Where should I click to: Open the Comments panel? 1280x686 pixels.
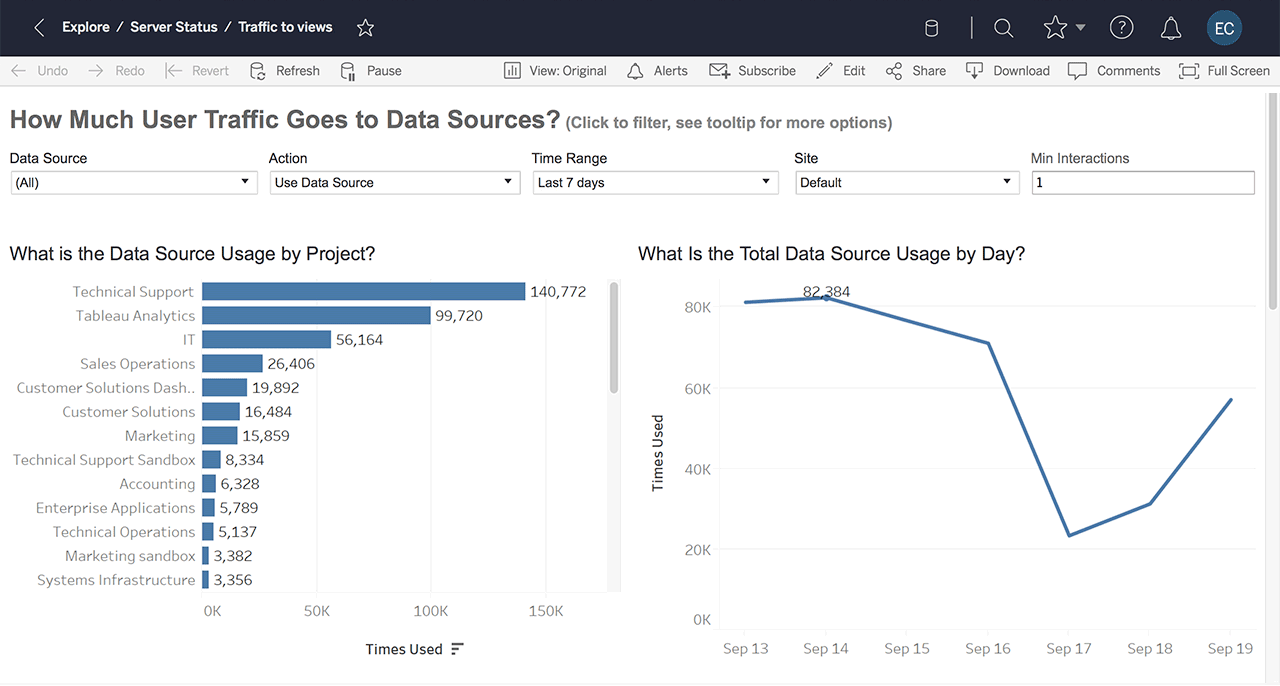1113,71
